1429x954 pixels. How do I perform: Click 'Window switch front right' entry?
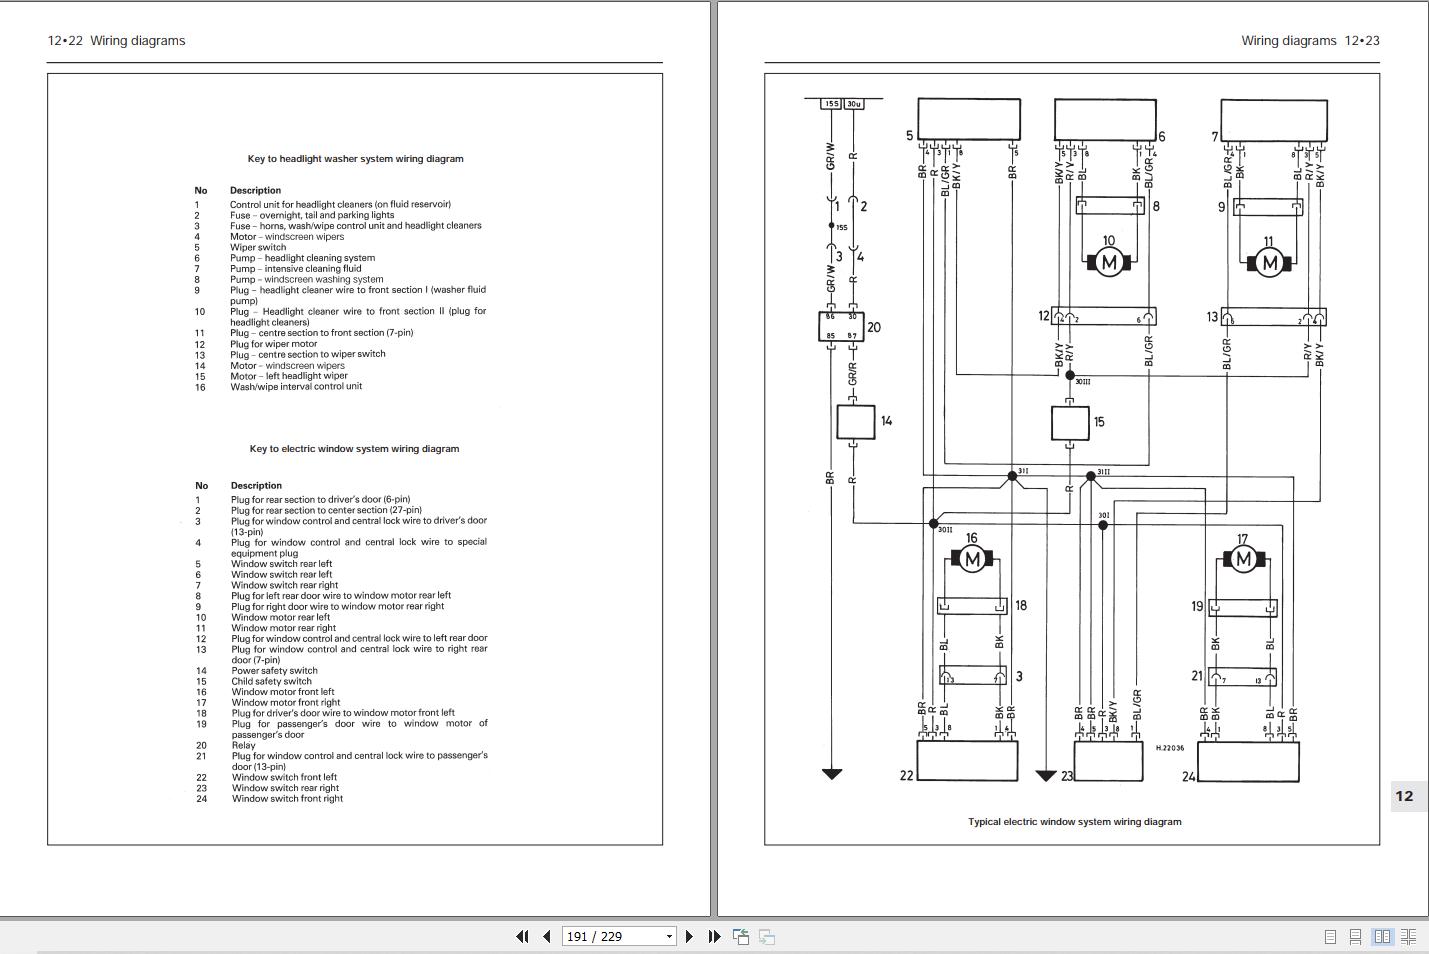pos(287,799)
